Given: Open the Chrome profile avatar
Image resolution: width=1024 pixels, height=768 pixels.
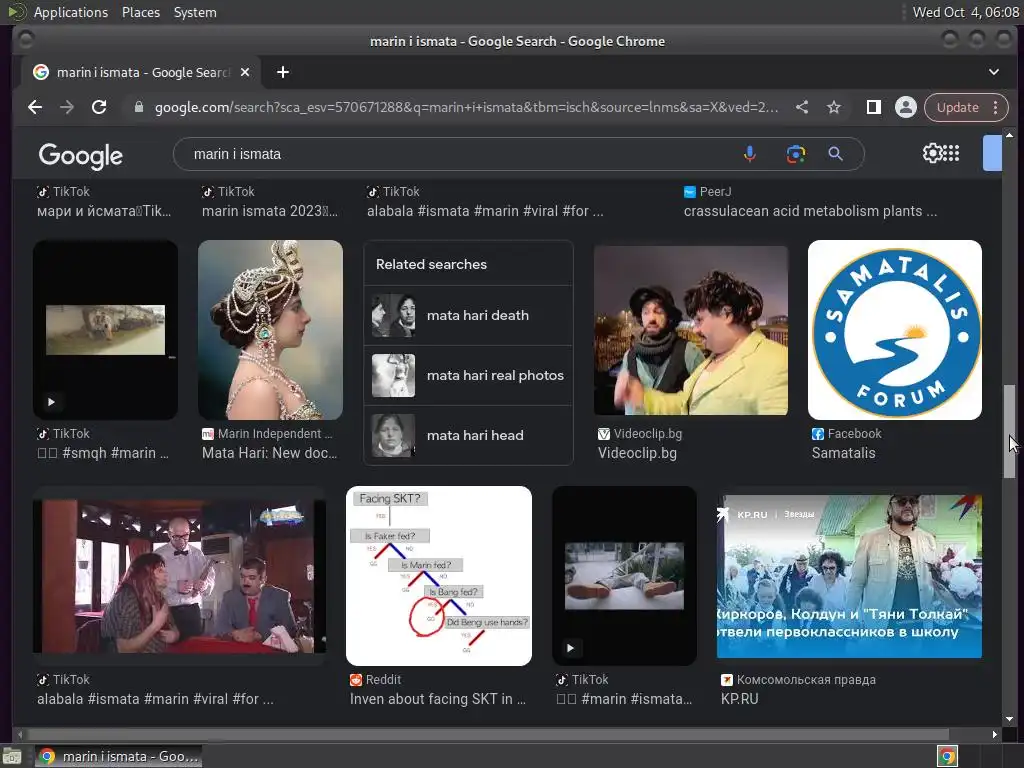Looking at the screenshot, I should 906,107.
